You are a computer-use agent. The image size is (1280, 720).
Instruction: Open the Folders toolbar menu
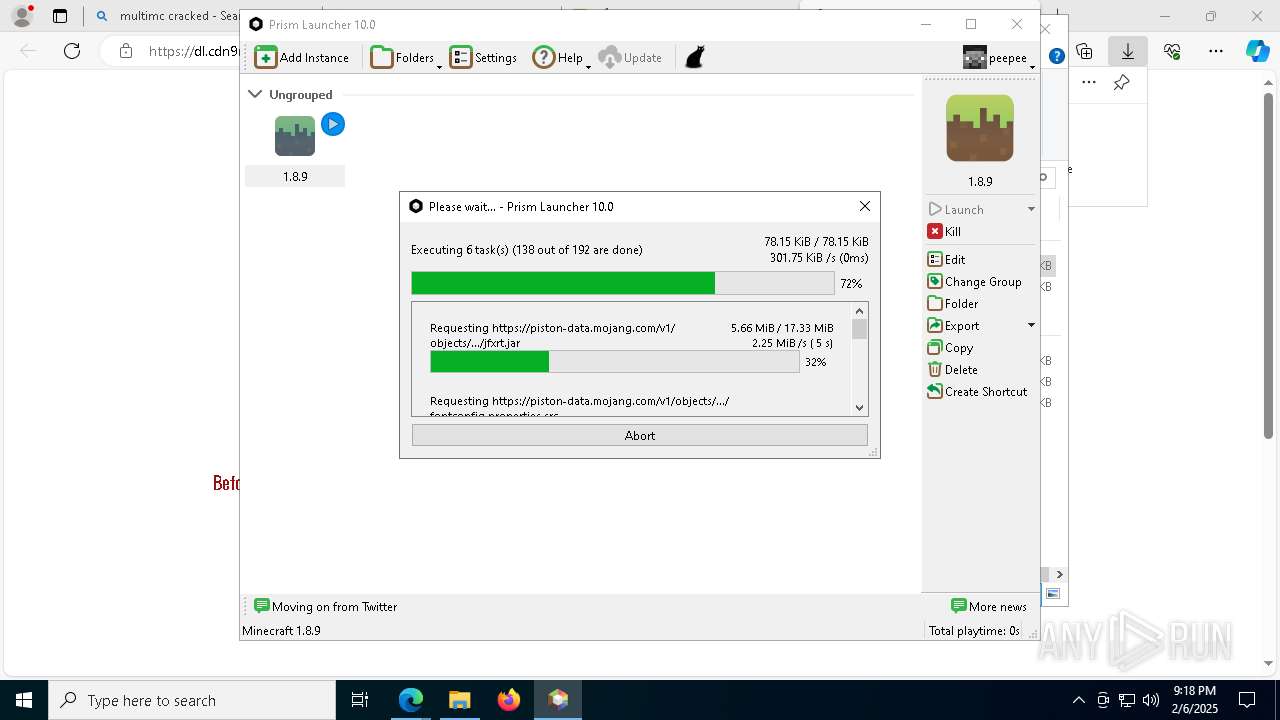406,57
